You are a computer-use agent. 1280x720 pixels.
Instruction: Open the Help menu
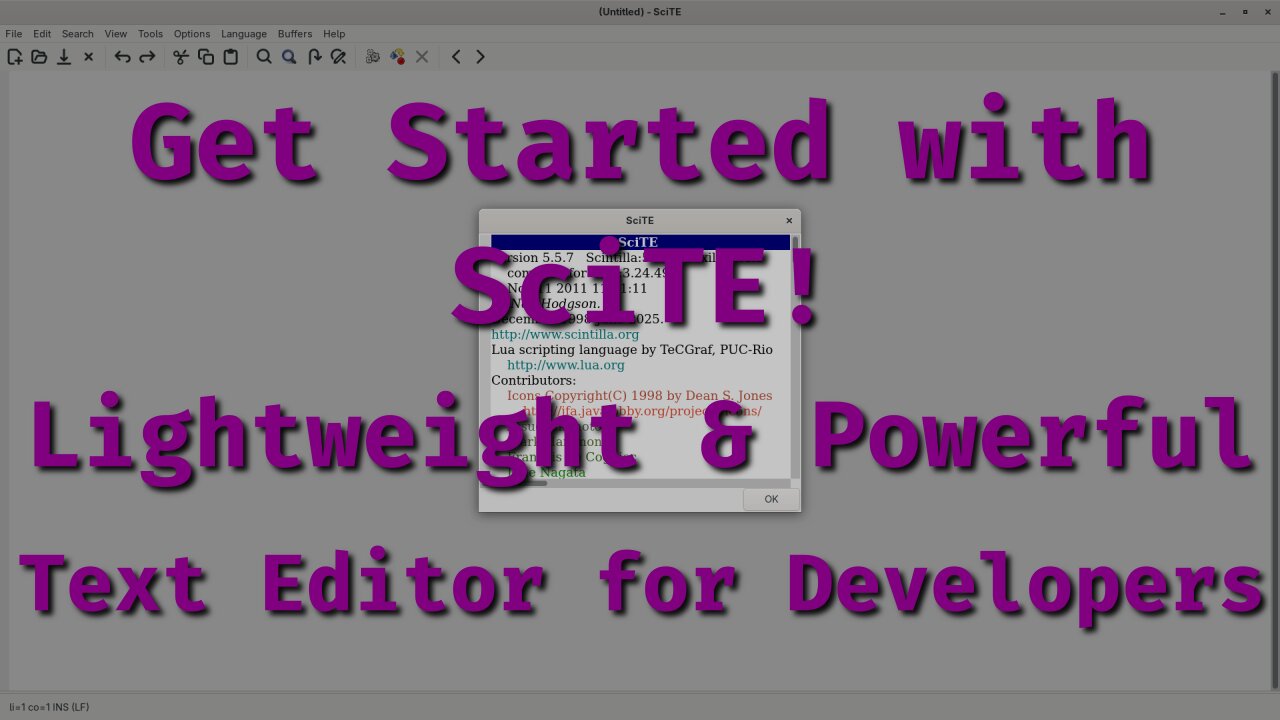click(334, 34)
